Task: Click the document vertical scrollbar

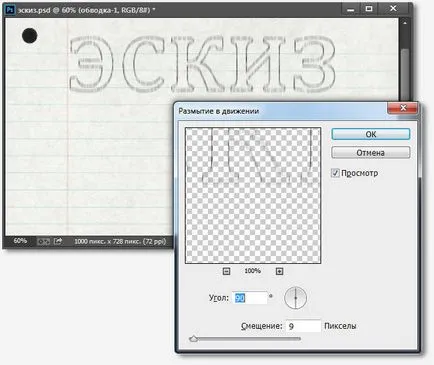Action: coord(404,75)
